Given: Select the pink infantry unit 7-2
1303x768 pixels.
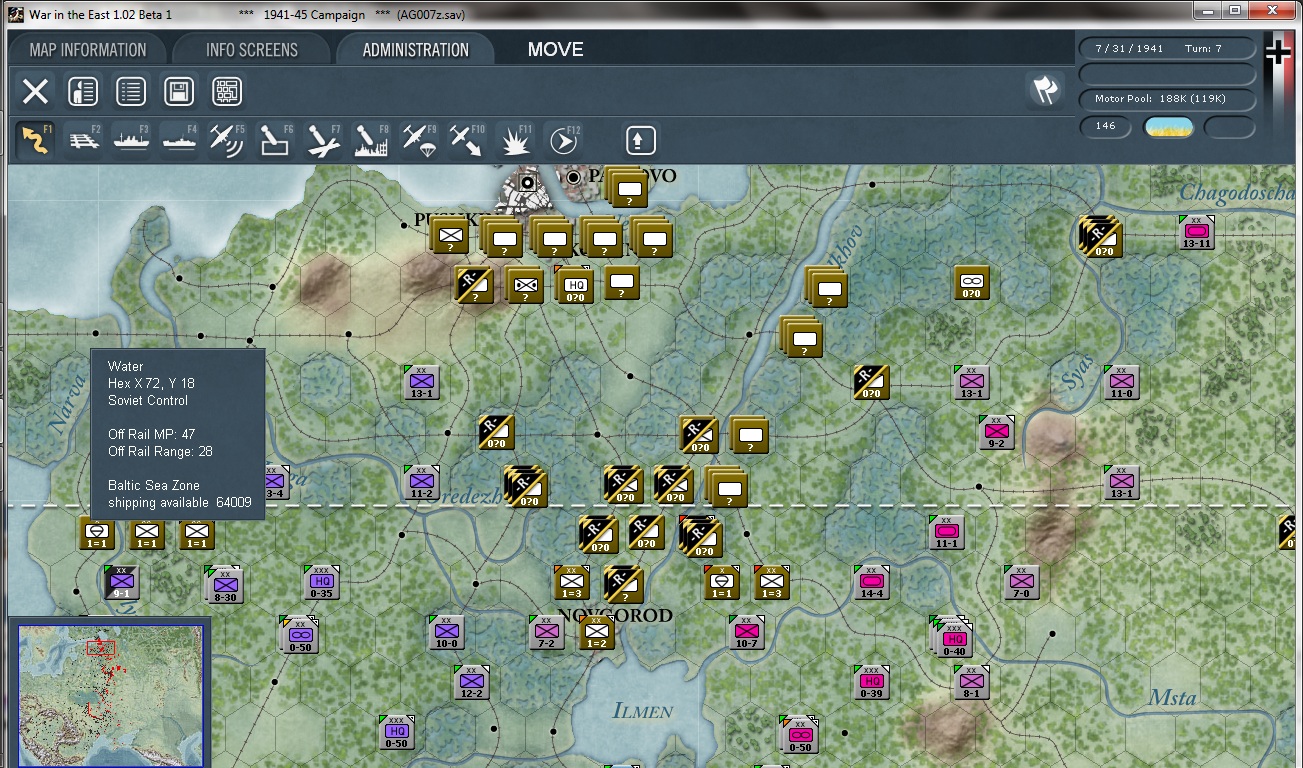Looking at the screenshot, I should pyautogui.click(x=546, y=632).
